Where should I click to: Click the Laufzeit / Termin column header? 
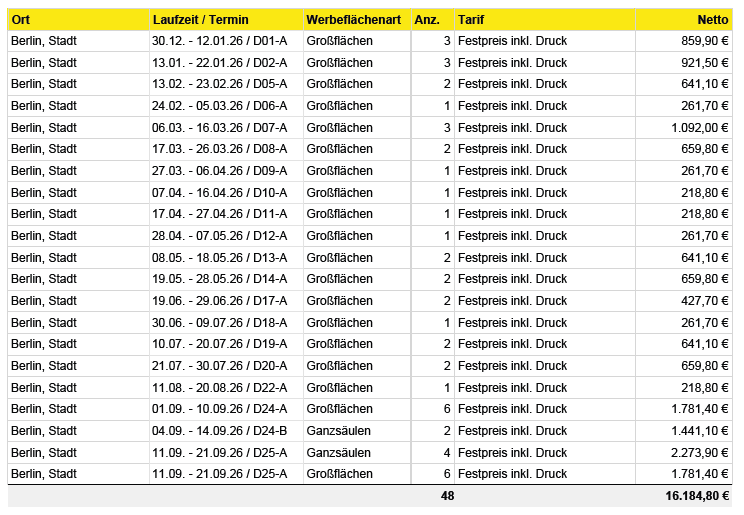coord(201,20)
